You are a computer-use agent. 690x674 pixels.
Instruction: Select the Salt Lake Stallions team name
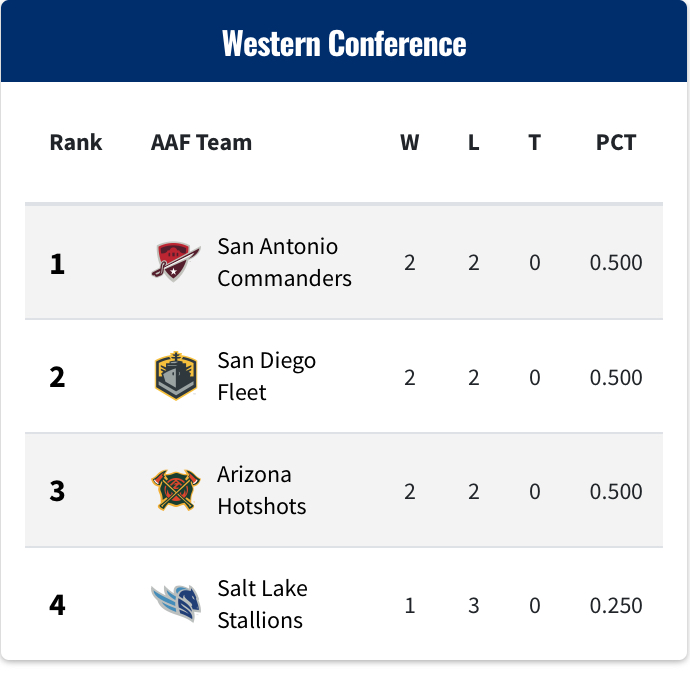[262, 604]
